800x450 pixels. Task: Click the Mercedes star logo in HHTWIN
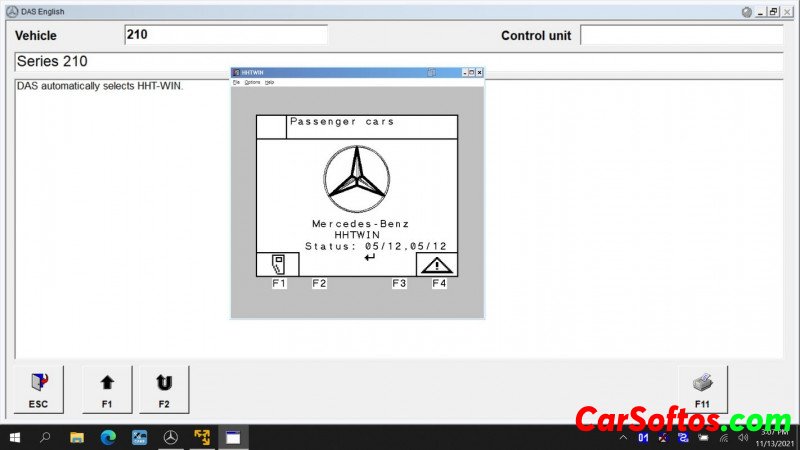[x=356, y=179]
